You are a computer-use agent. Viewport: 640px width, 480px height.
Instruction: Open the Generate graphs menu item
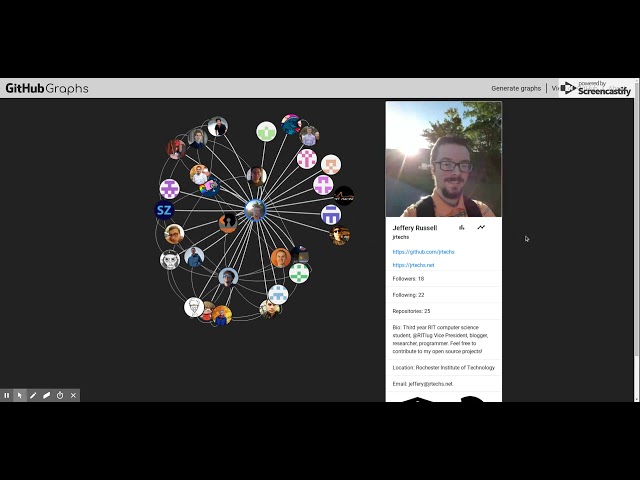click(516, 88)
